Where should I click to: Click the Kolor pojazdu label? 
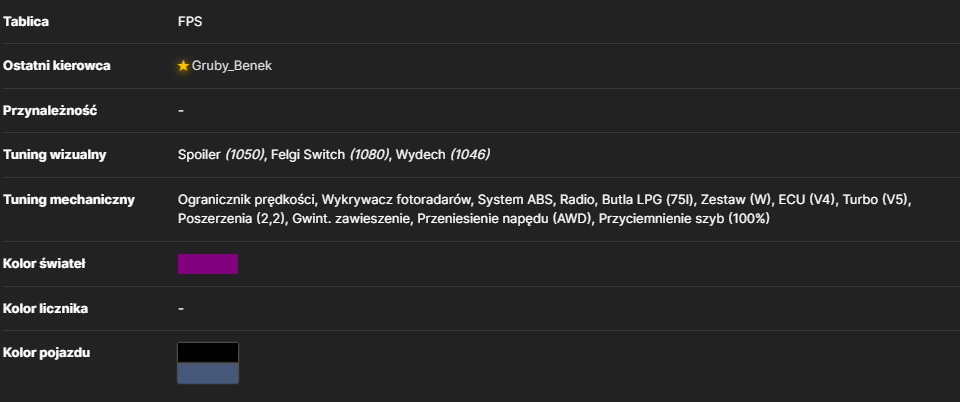(47, 352)
